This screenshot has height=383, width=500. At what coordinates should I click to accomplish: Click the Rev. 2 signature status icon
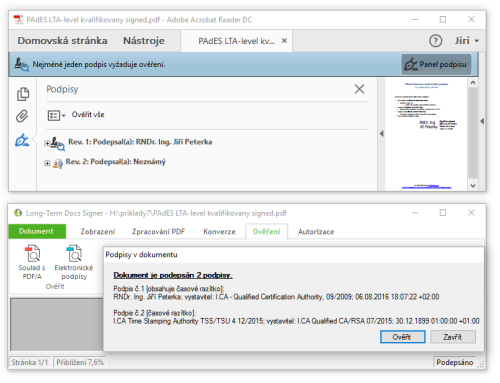[x=58, y=163]
